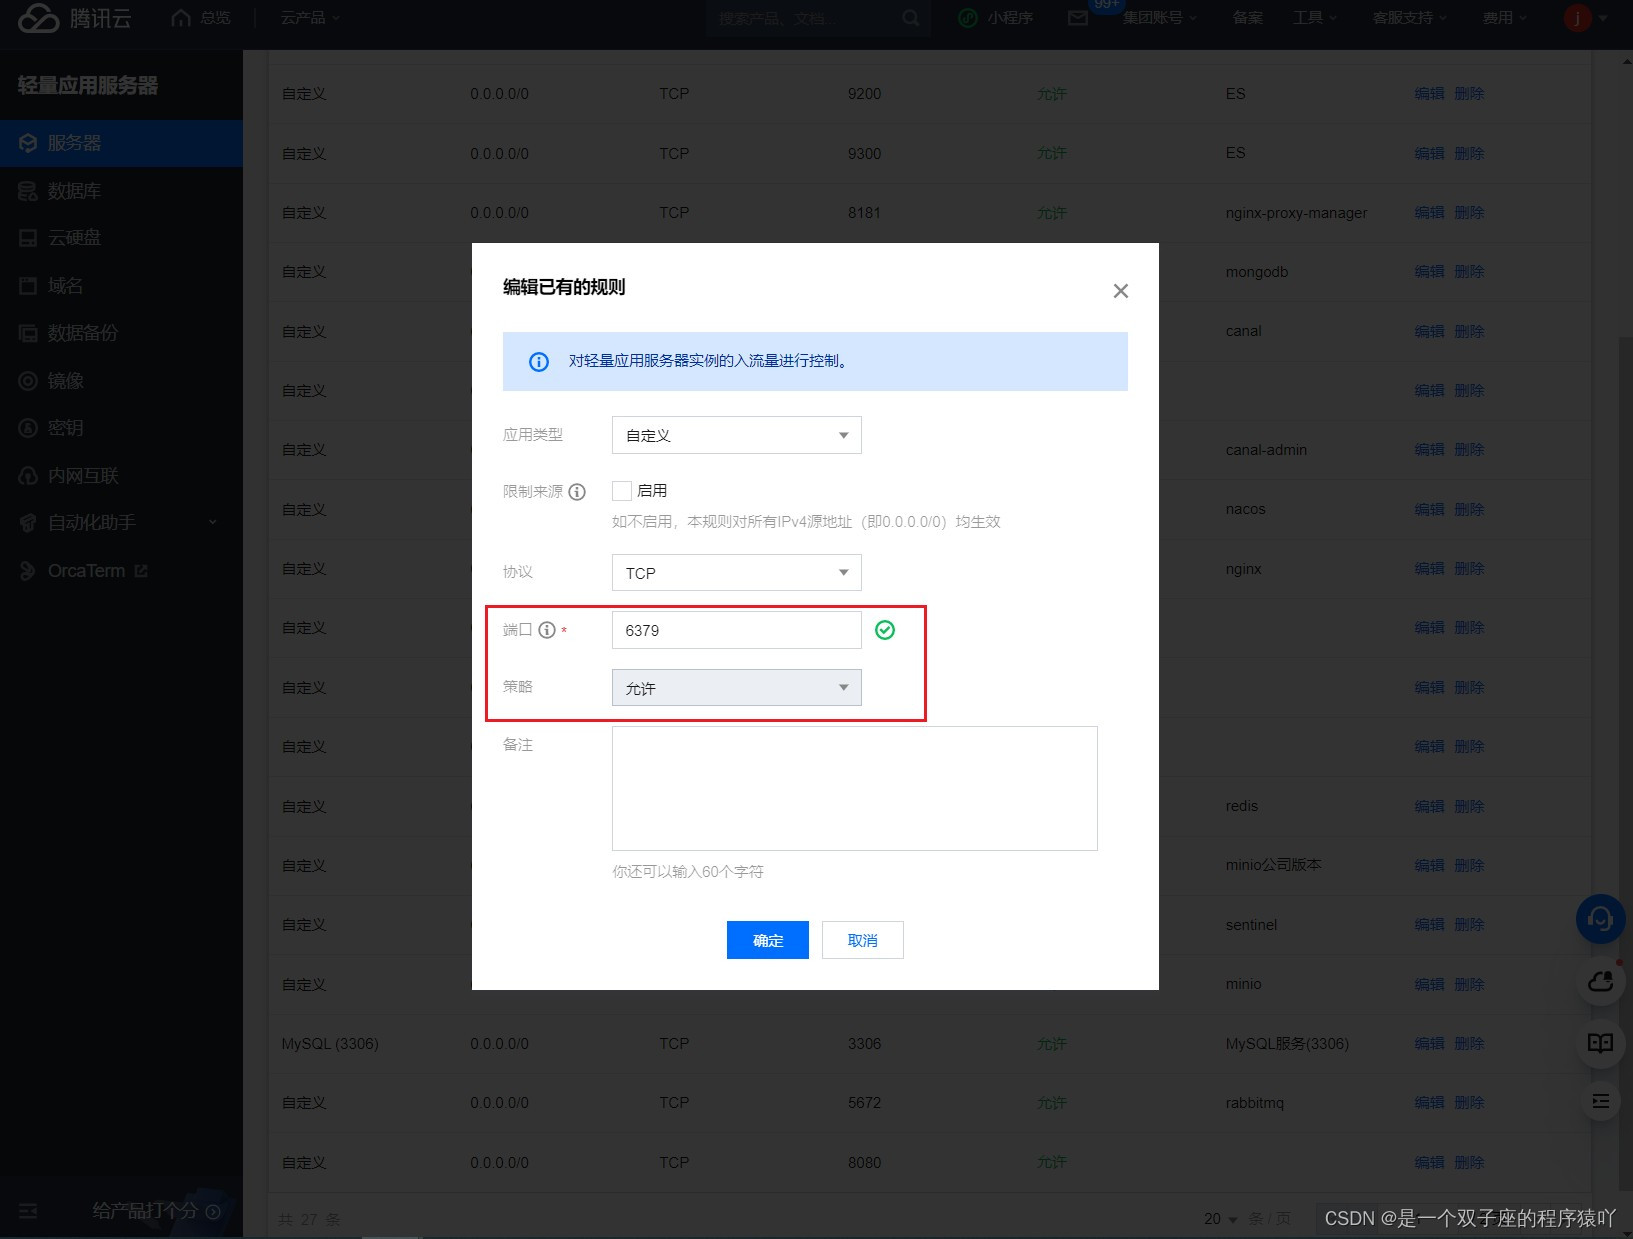Click the 确定 confirm button
Screen dimensions: 1633x1239
click(768, 940)
